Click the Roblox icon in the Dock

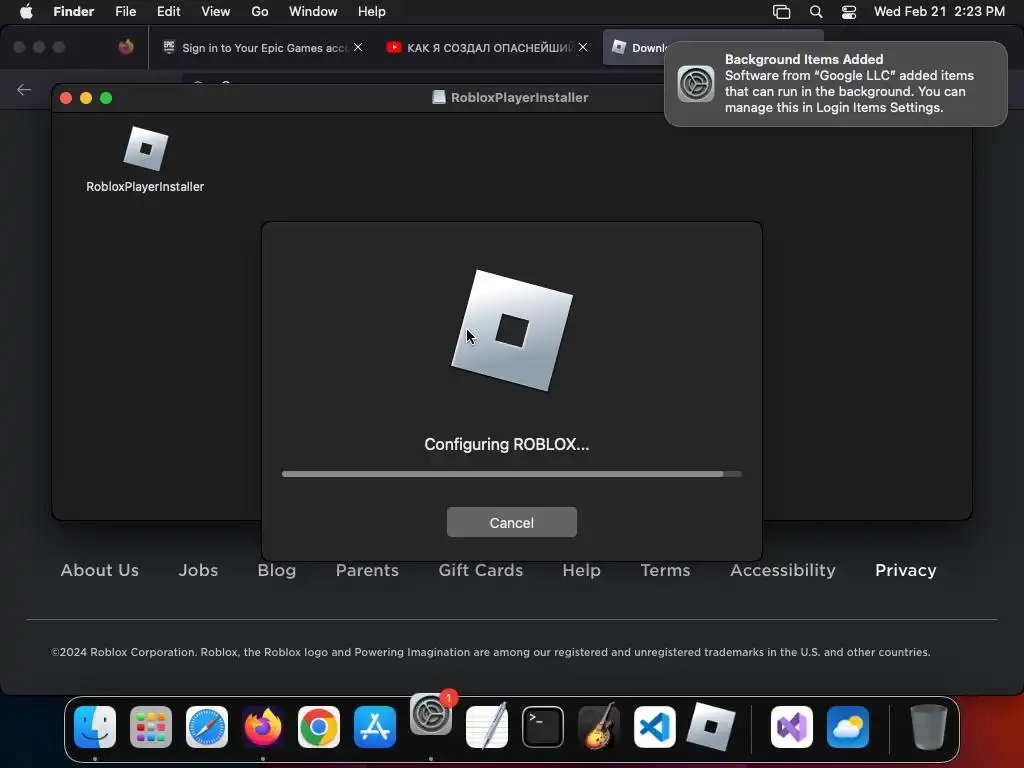tap(711, 727)
